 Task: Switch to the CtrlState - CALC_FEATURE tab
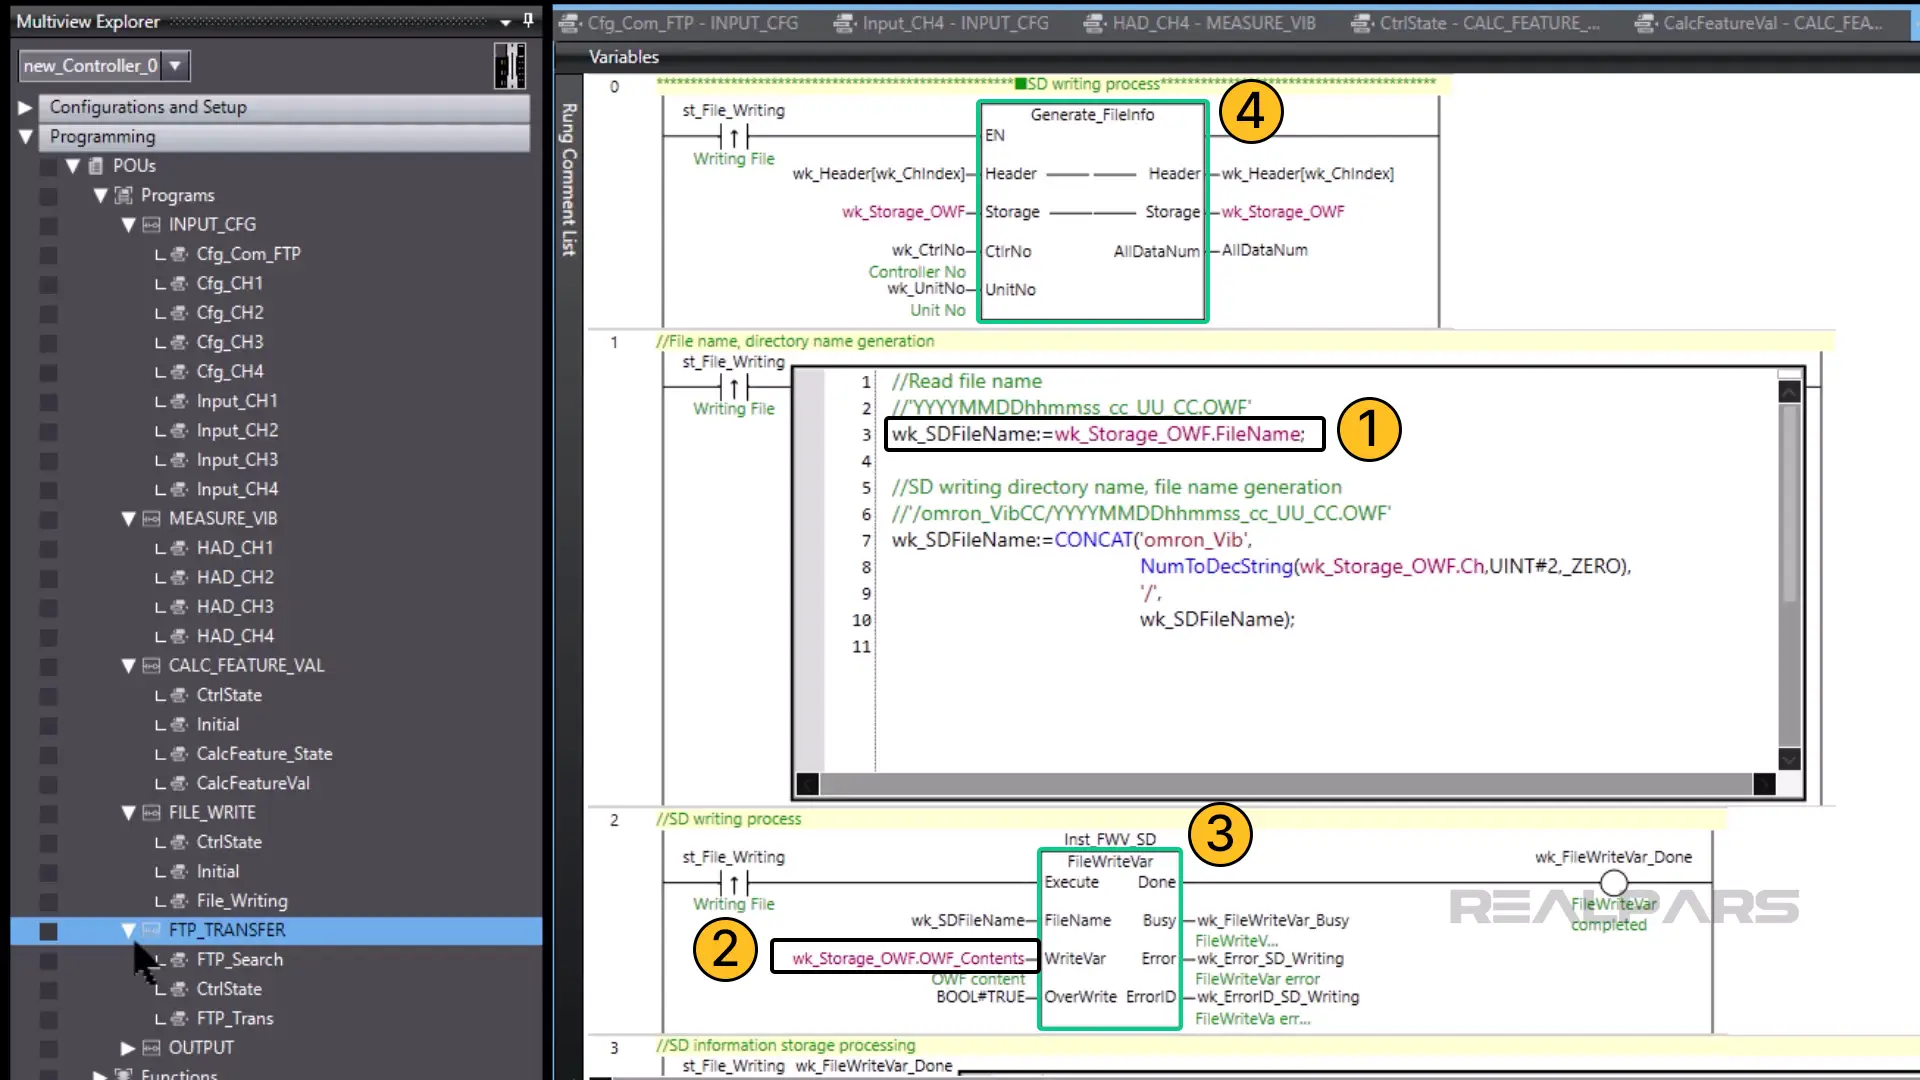click(x=1477, y=23)
